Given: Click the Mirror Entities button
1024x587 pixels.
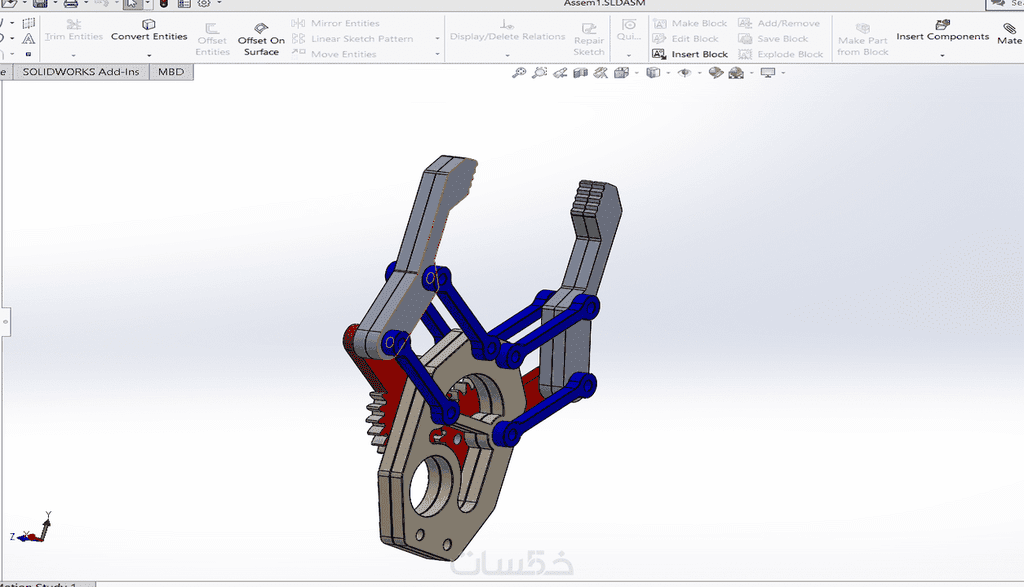Looking at the screenshot, I should [335, 23].
